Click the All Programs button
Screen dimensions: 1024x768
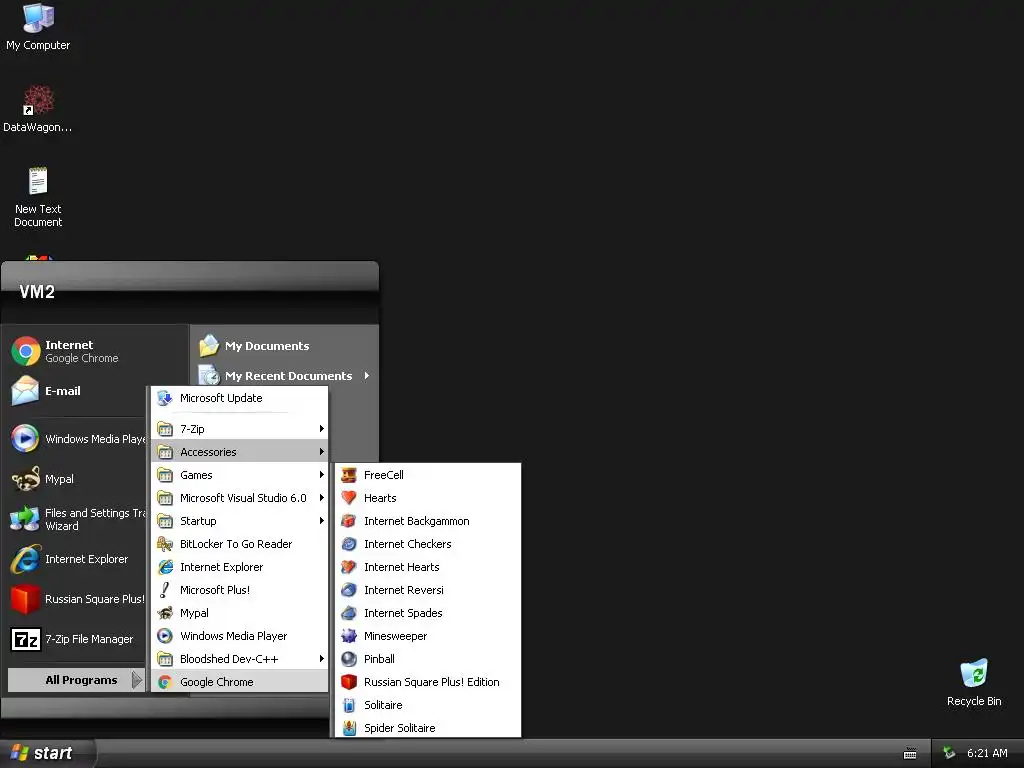click(x=76, y=680)
